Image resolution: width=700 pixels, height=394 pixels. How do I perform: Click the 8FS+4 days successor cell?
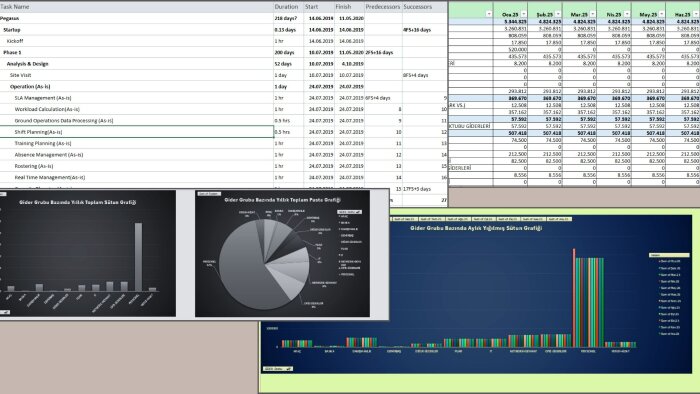click(425, 75)
